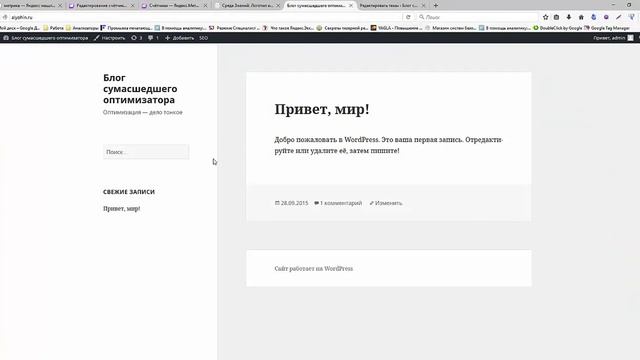The height and width of the screenshot is (360, 640).
Task: Click 'Изменить' to edit the post
Action: click(x=389, y=203)
